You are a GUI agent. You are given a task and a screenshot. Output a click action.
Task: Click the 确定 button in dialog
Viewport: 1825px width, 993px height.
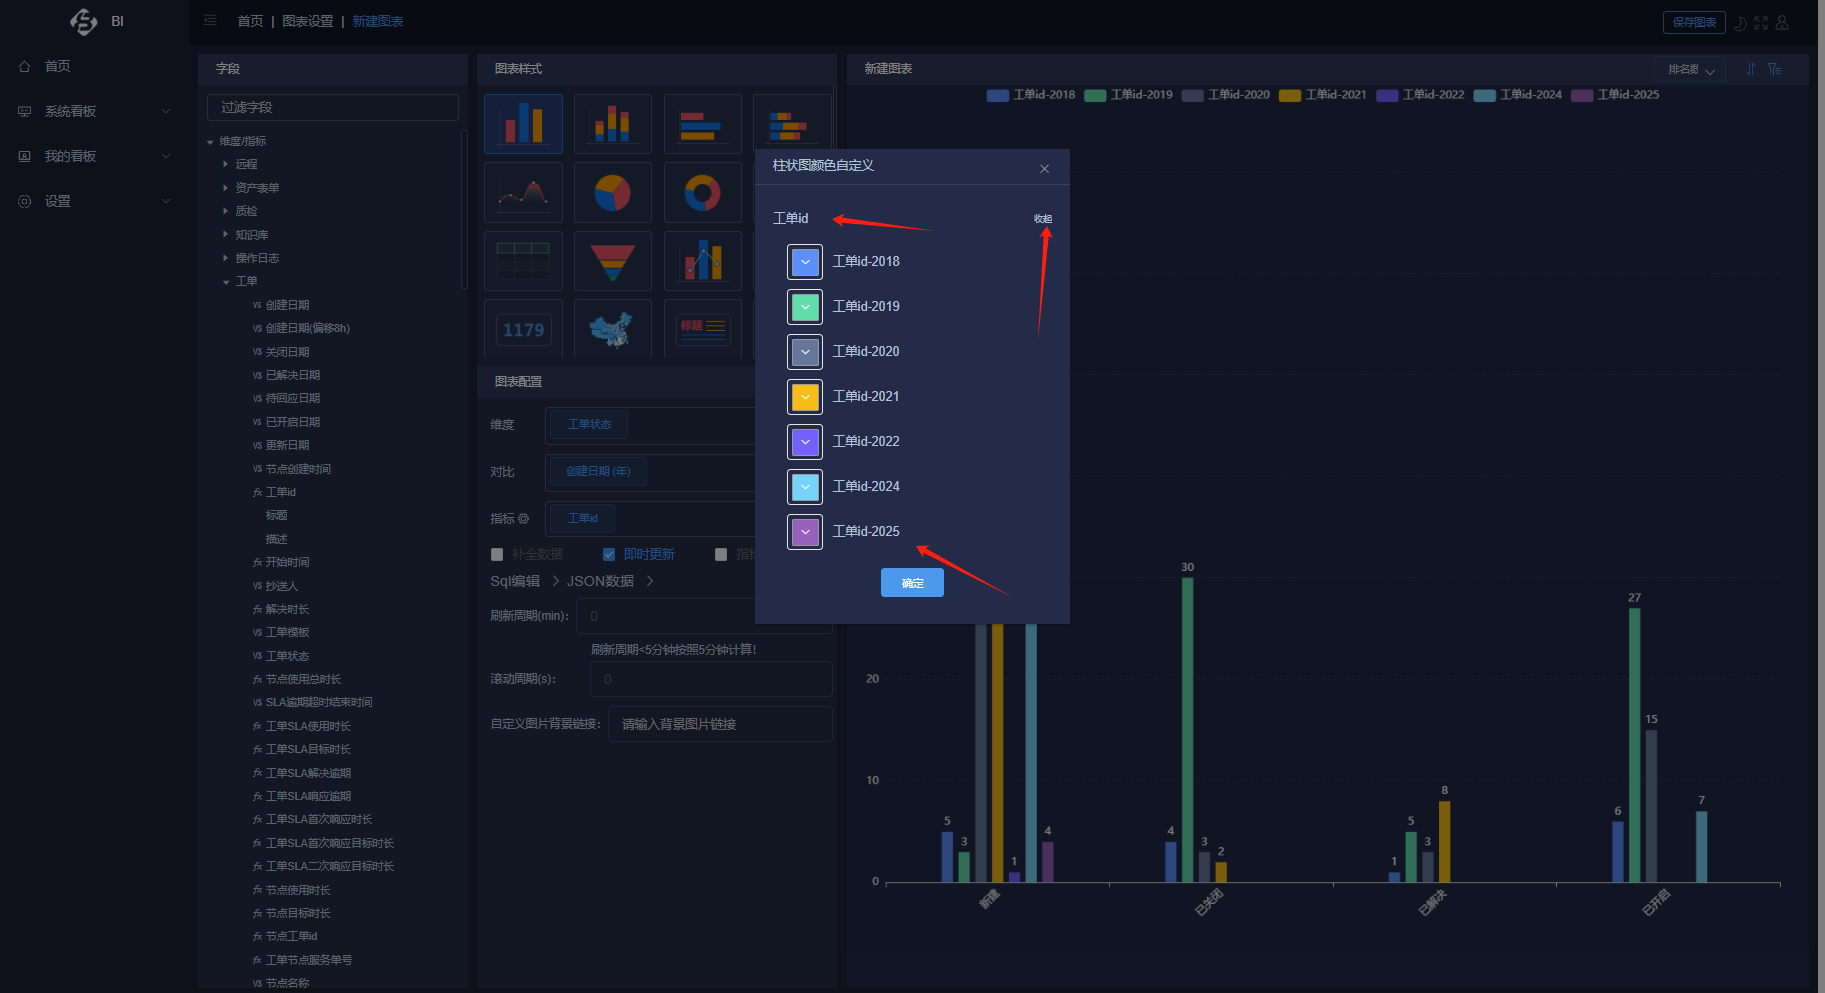point(912,583)
